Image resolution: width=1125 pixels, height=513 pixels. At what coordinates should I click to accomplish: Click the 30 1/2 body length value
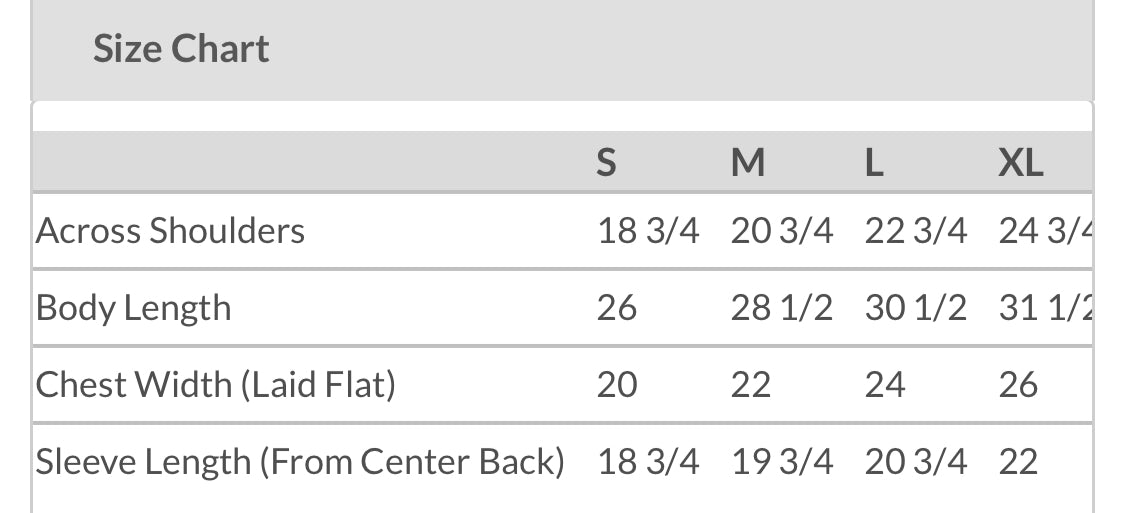(x=915, y=308)
